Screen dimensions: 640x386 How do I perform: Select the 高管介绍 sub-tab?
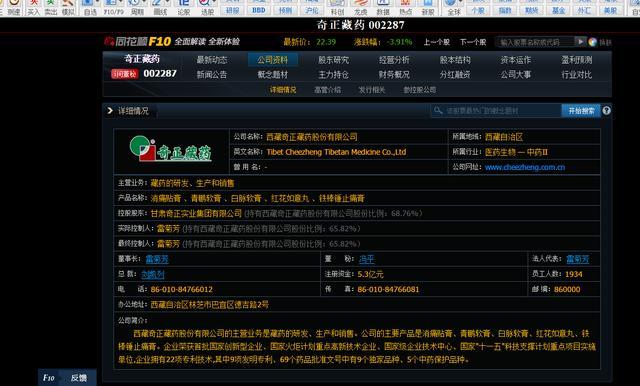click(327, 90)
